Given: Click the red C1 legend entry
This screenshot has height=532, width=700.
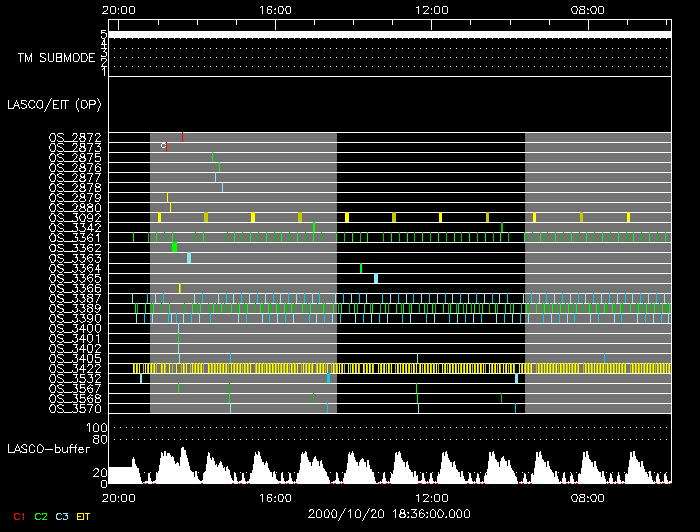Looking at the screenshot, I should click(18, 516).
